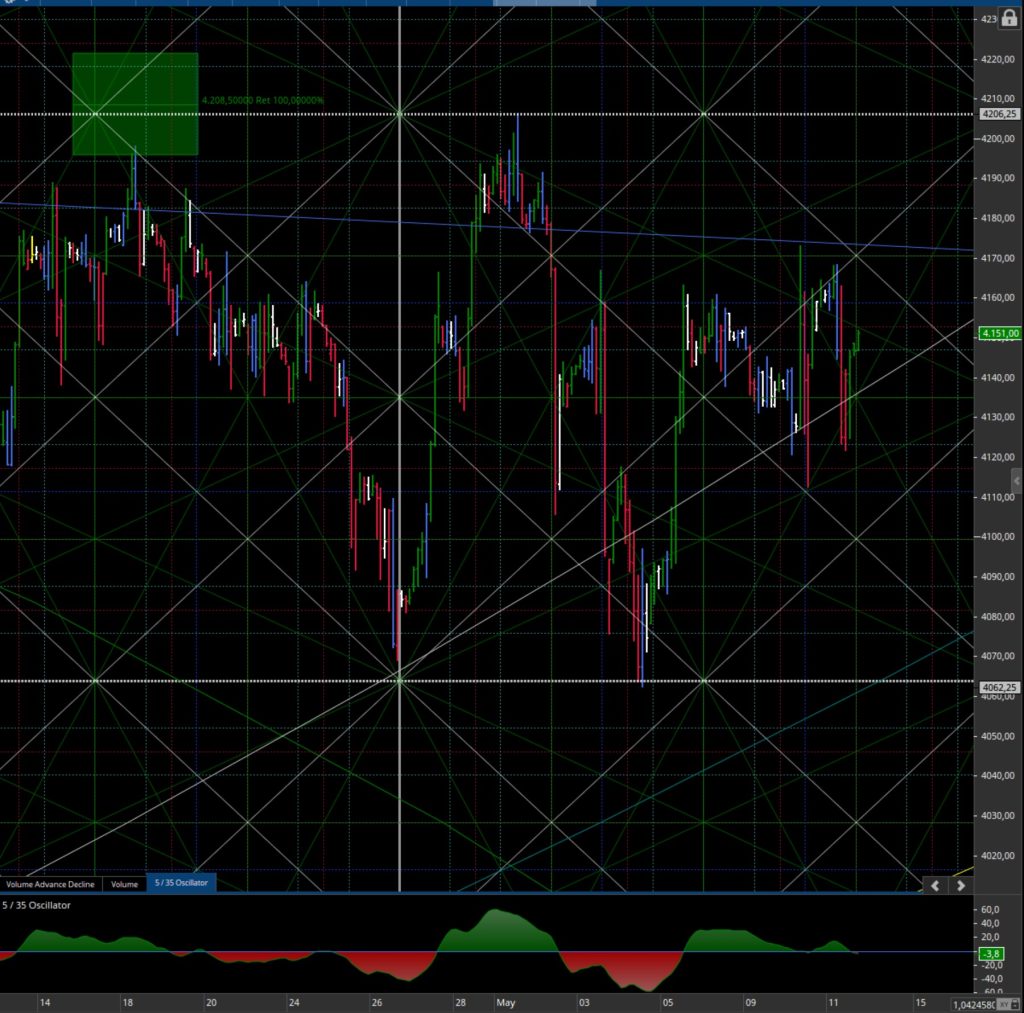Switch to the Volume Advance Decline tab

50,884
